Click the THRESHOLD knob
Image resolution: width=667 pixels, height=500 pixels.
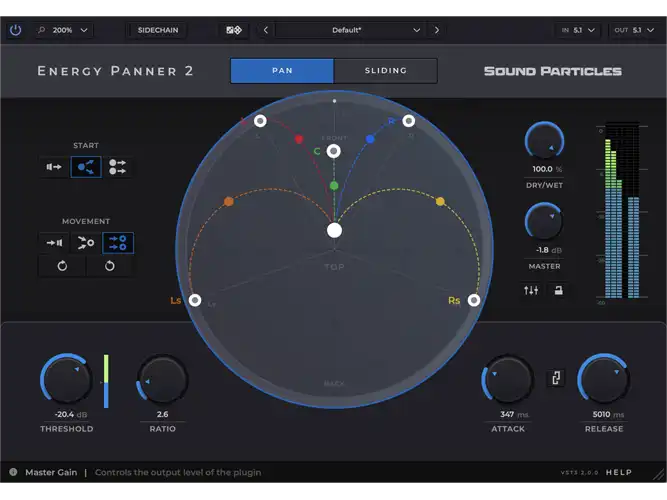(x=66, y=378)
